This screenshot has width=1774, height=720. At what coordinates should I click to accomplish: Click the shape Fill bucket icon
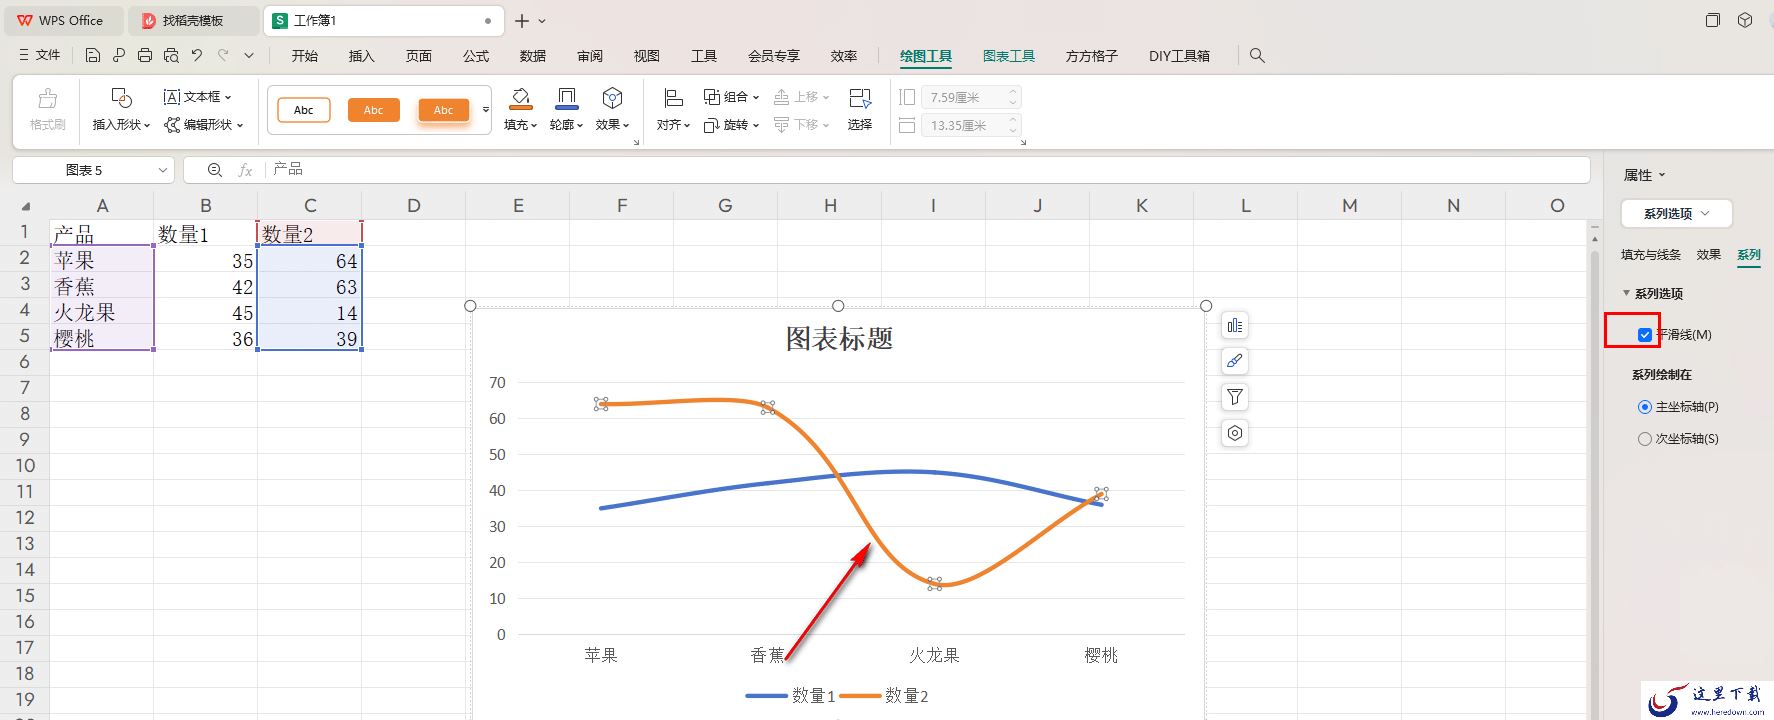pos(520,98)
